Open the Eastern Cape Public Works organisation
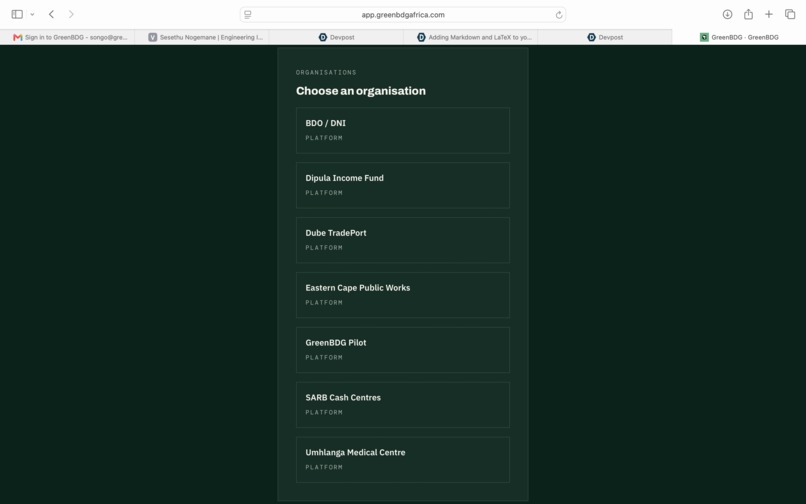This screenshot has height=504, width=806. [403, 295]
